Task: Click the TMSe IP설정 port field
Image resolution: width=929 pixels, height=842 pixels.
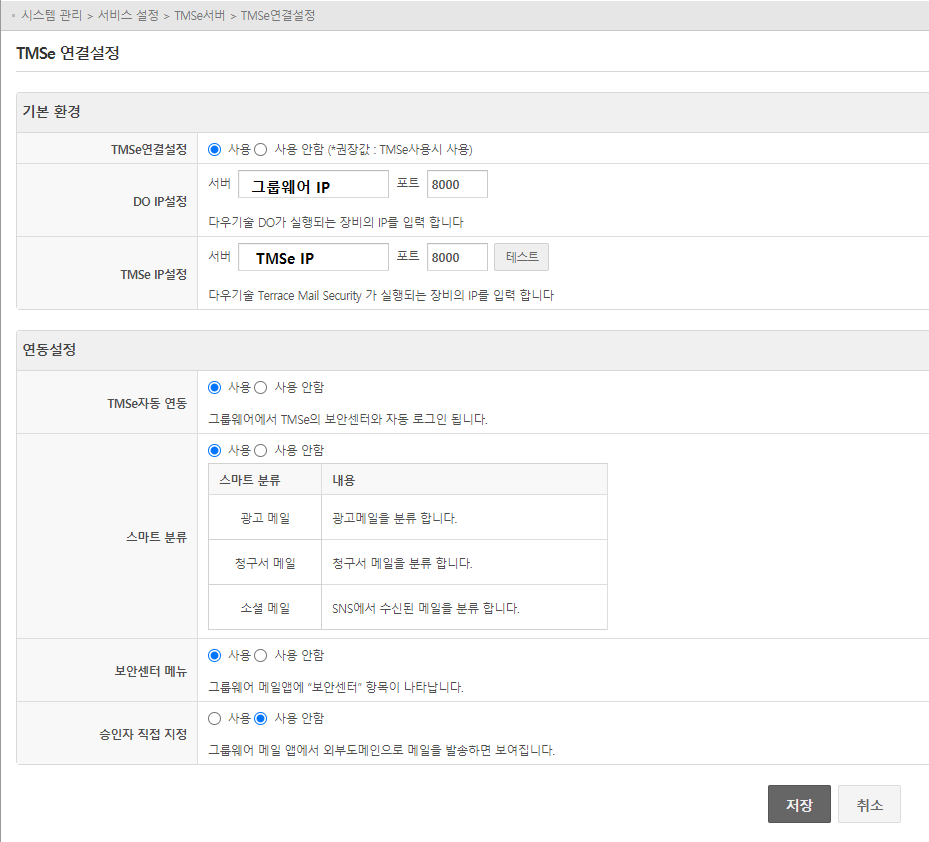Action: [x=457, y=257]
